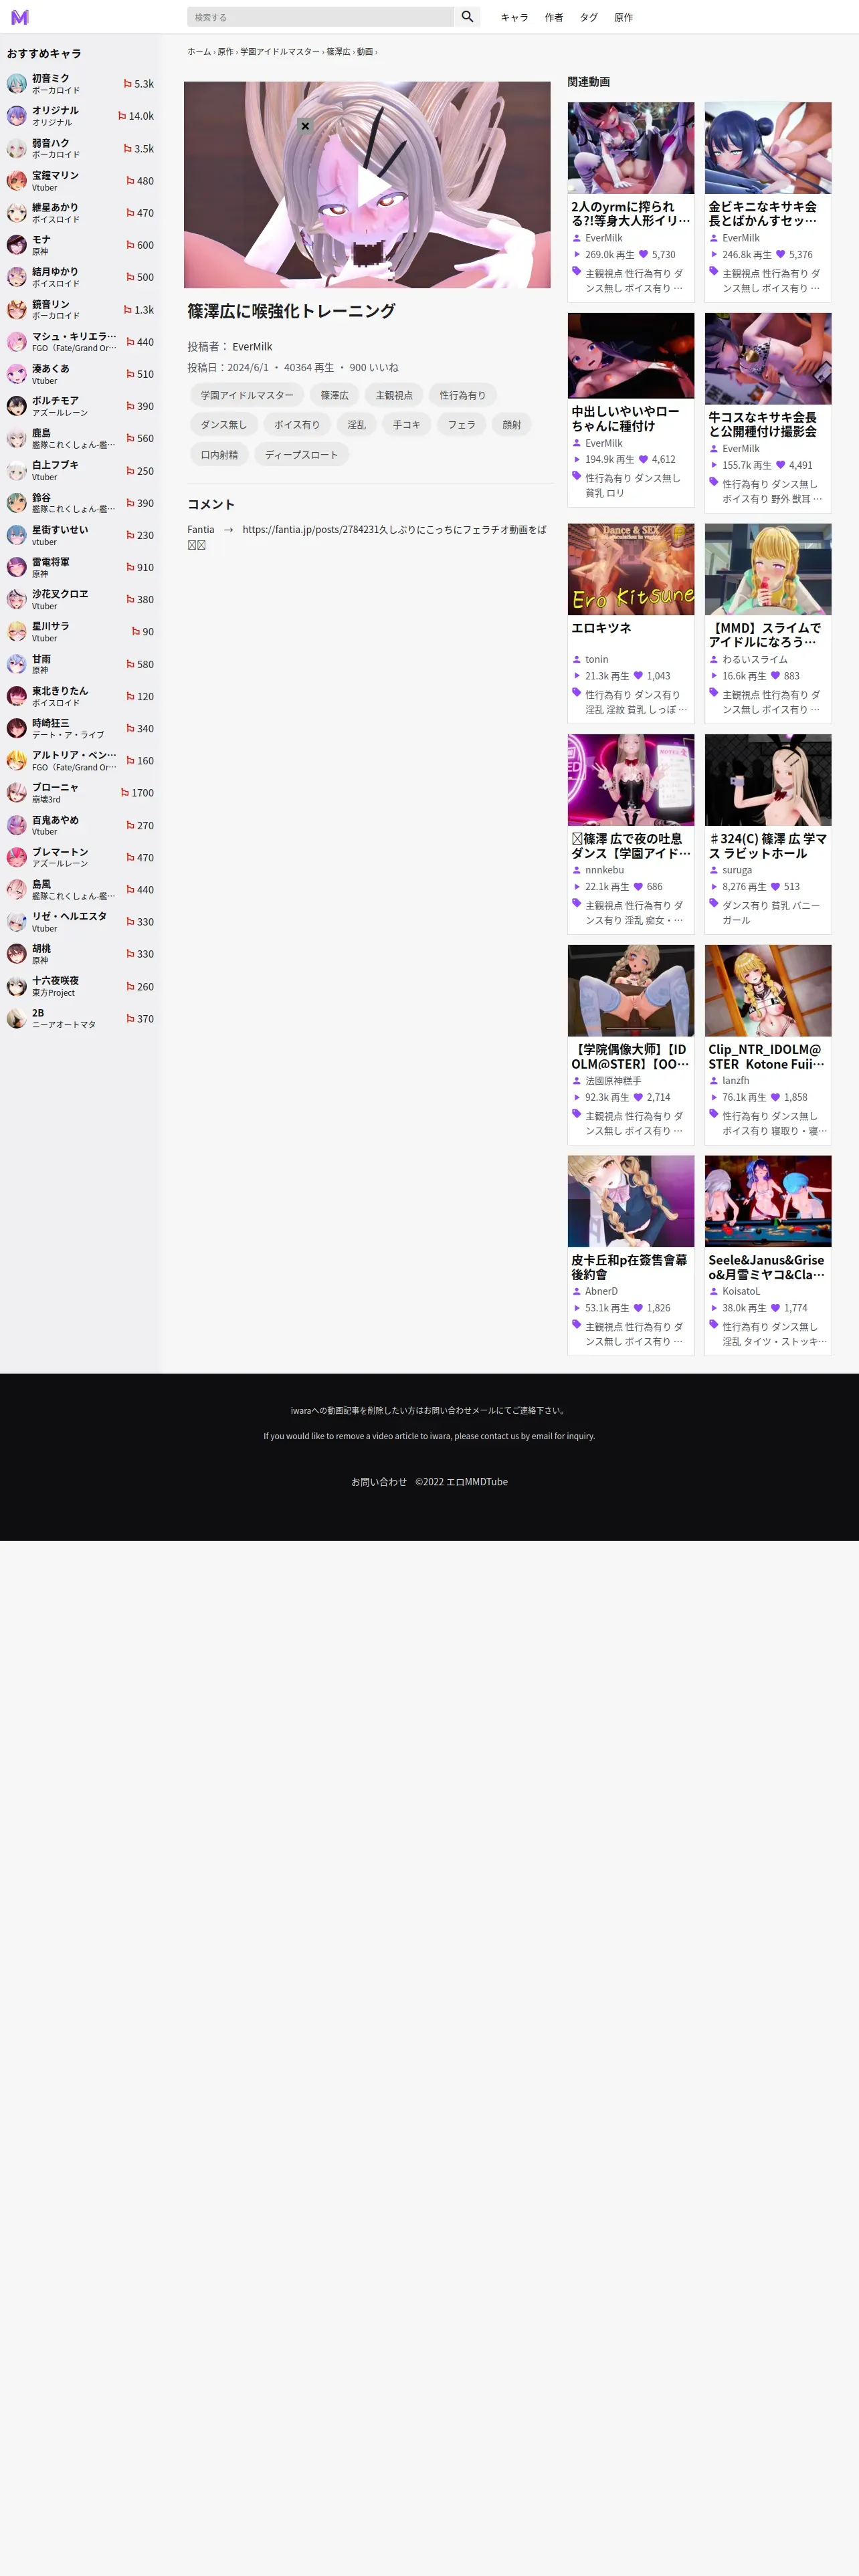This screenshot has width=859, height=2576.
Task: Open the お問い合わせ footer link
Action: pos(379,1482)
